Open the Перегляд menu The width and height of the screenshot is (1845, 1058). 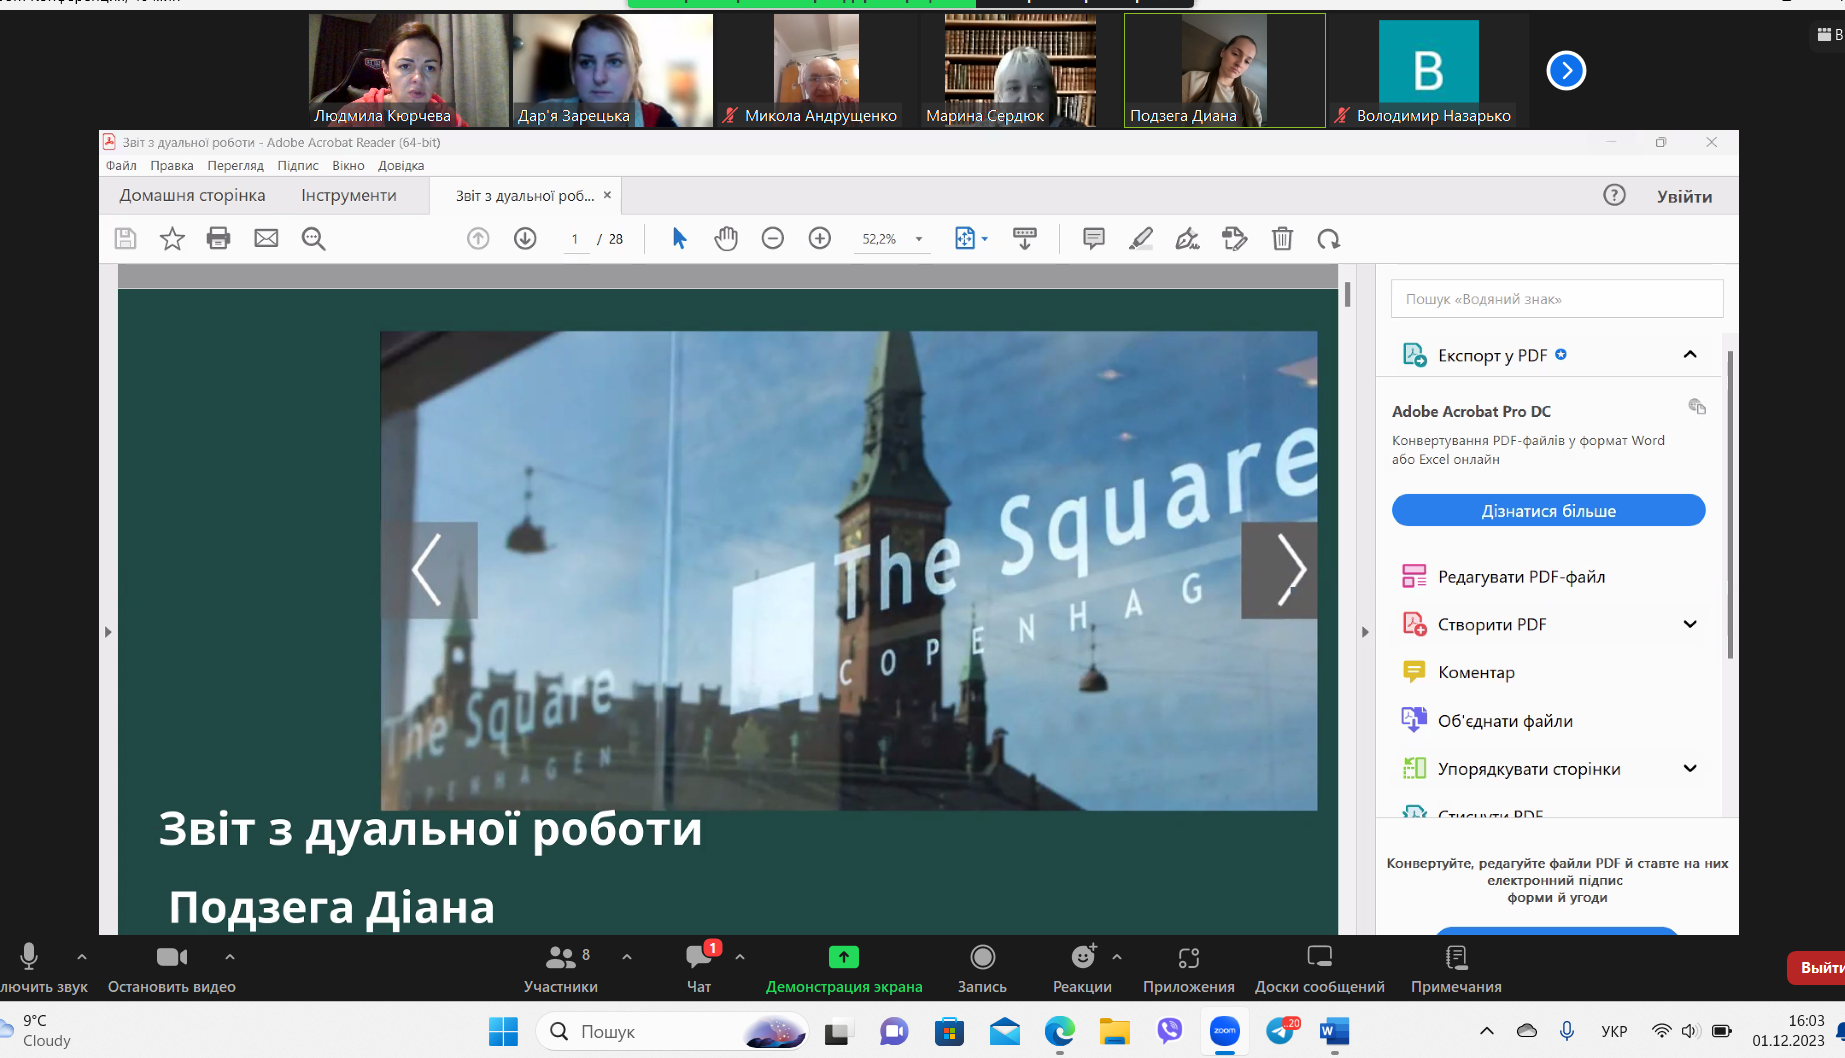pyautogui.click(x=235, y=165)
